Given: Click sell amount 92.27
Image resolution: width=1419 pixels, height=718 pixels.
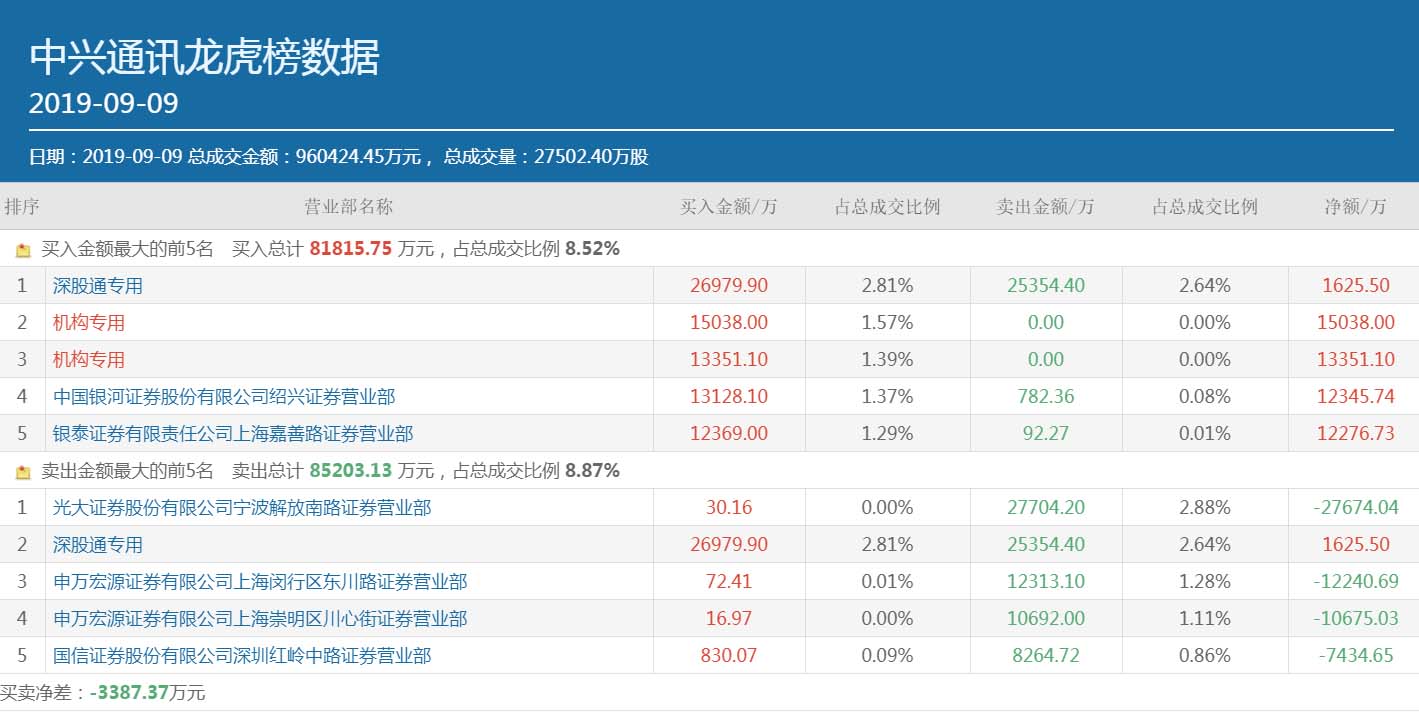Looking at the screenshot, I should [1046, 434].
